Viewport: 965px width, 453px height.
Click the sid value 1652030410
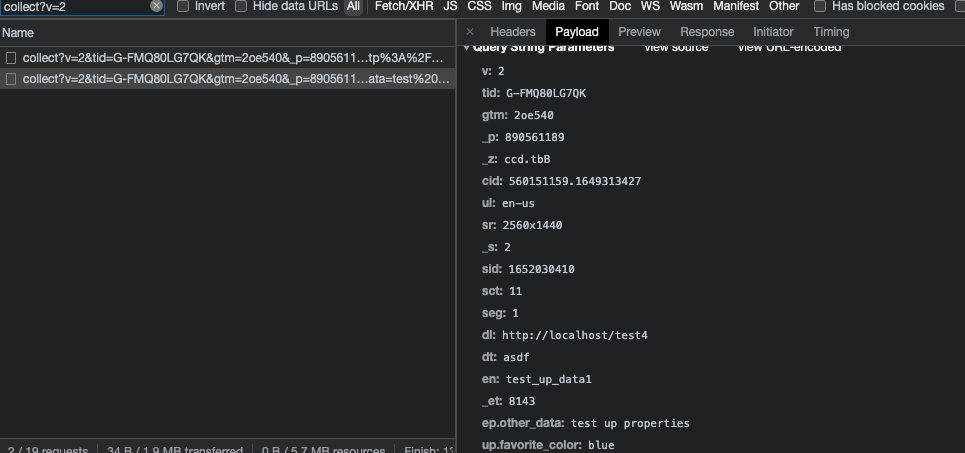point(542,270)
